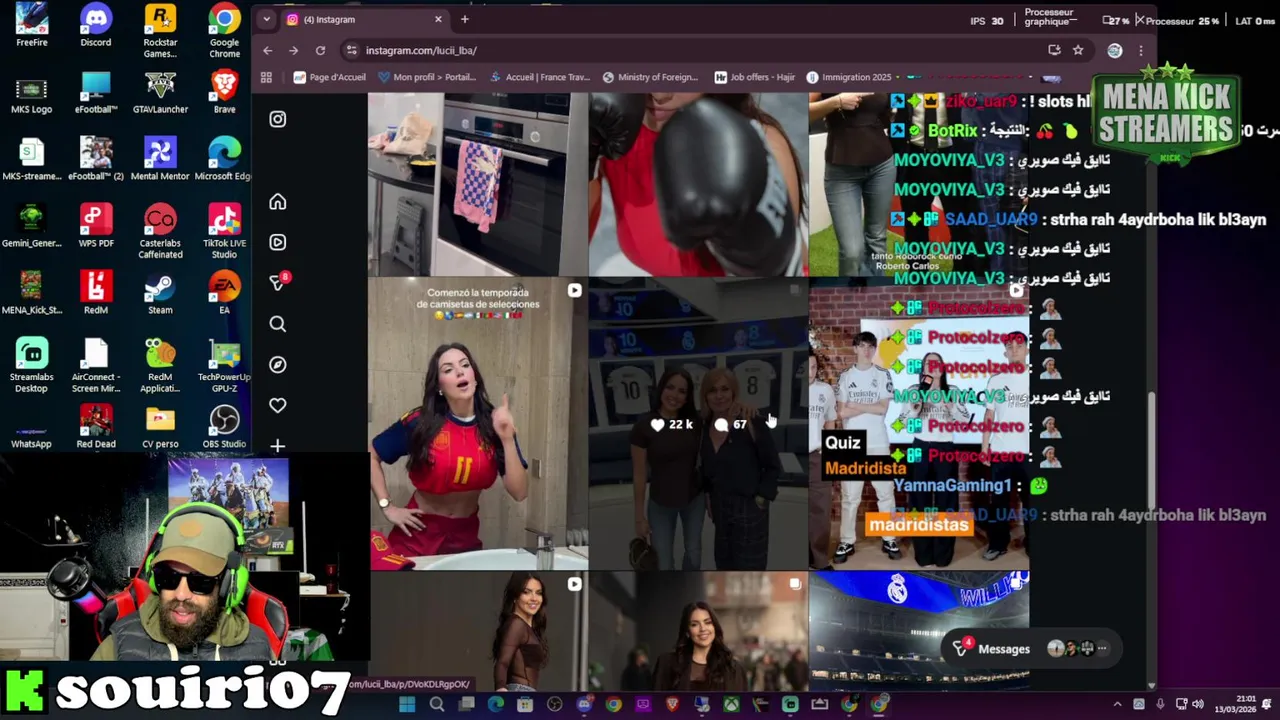Open Instagram Home from the sidebar
Screen dimensions: 1280x720
click(277, 202)
